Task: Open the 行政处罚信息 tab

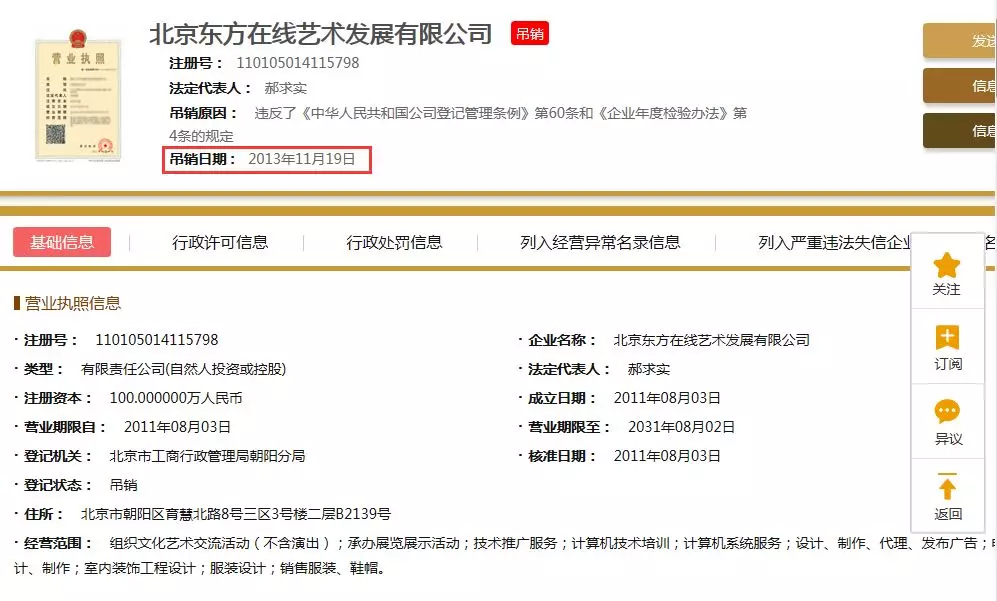Action: click(394, 242)
